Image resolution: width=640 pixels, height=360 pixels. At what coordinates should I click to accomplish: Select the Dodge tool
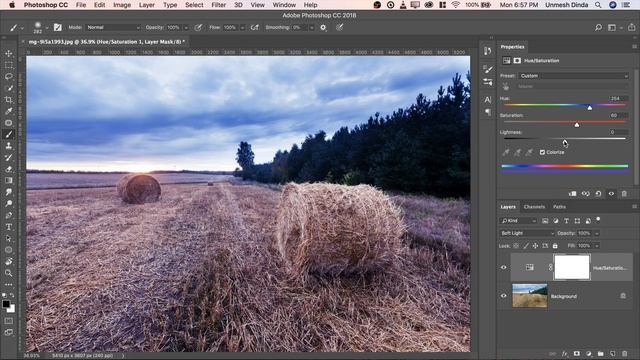click(9, 203)
